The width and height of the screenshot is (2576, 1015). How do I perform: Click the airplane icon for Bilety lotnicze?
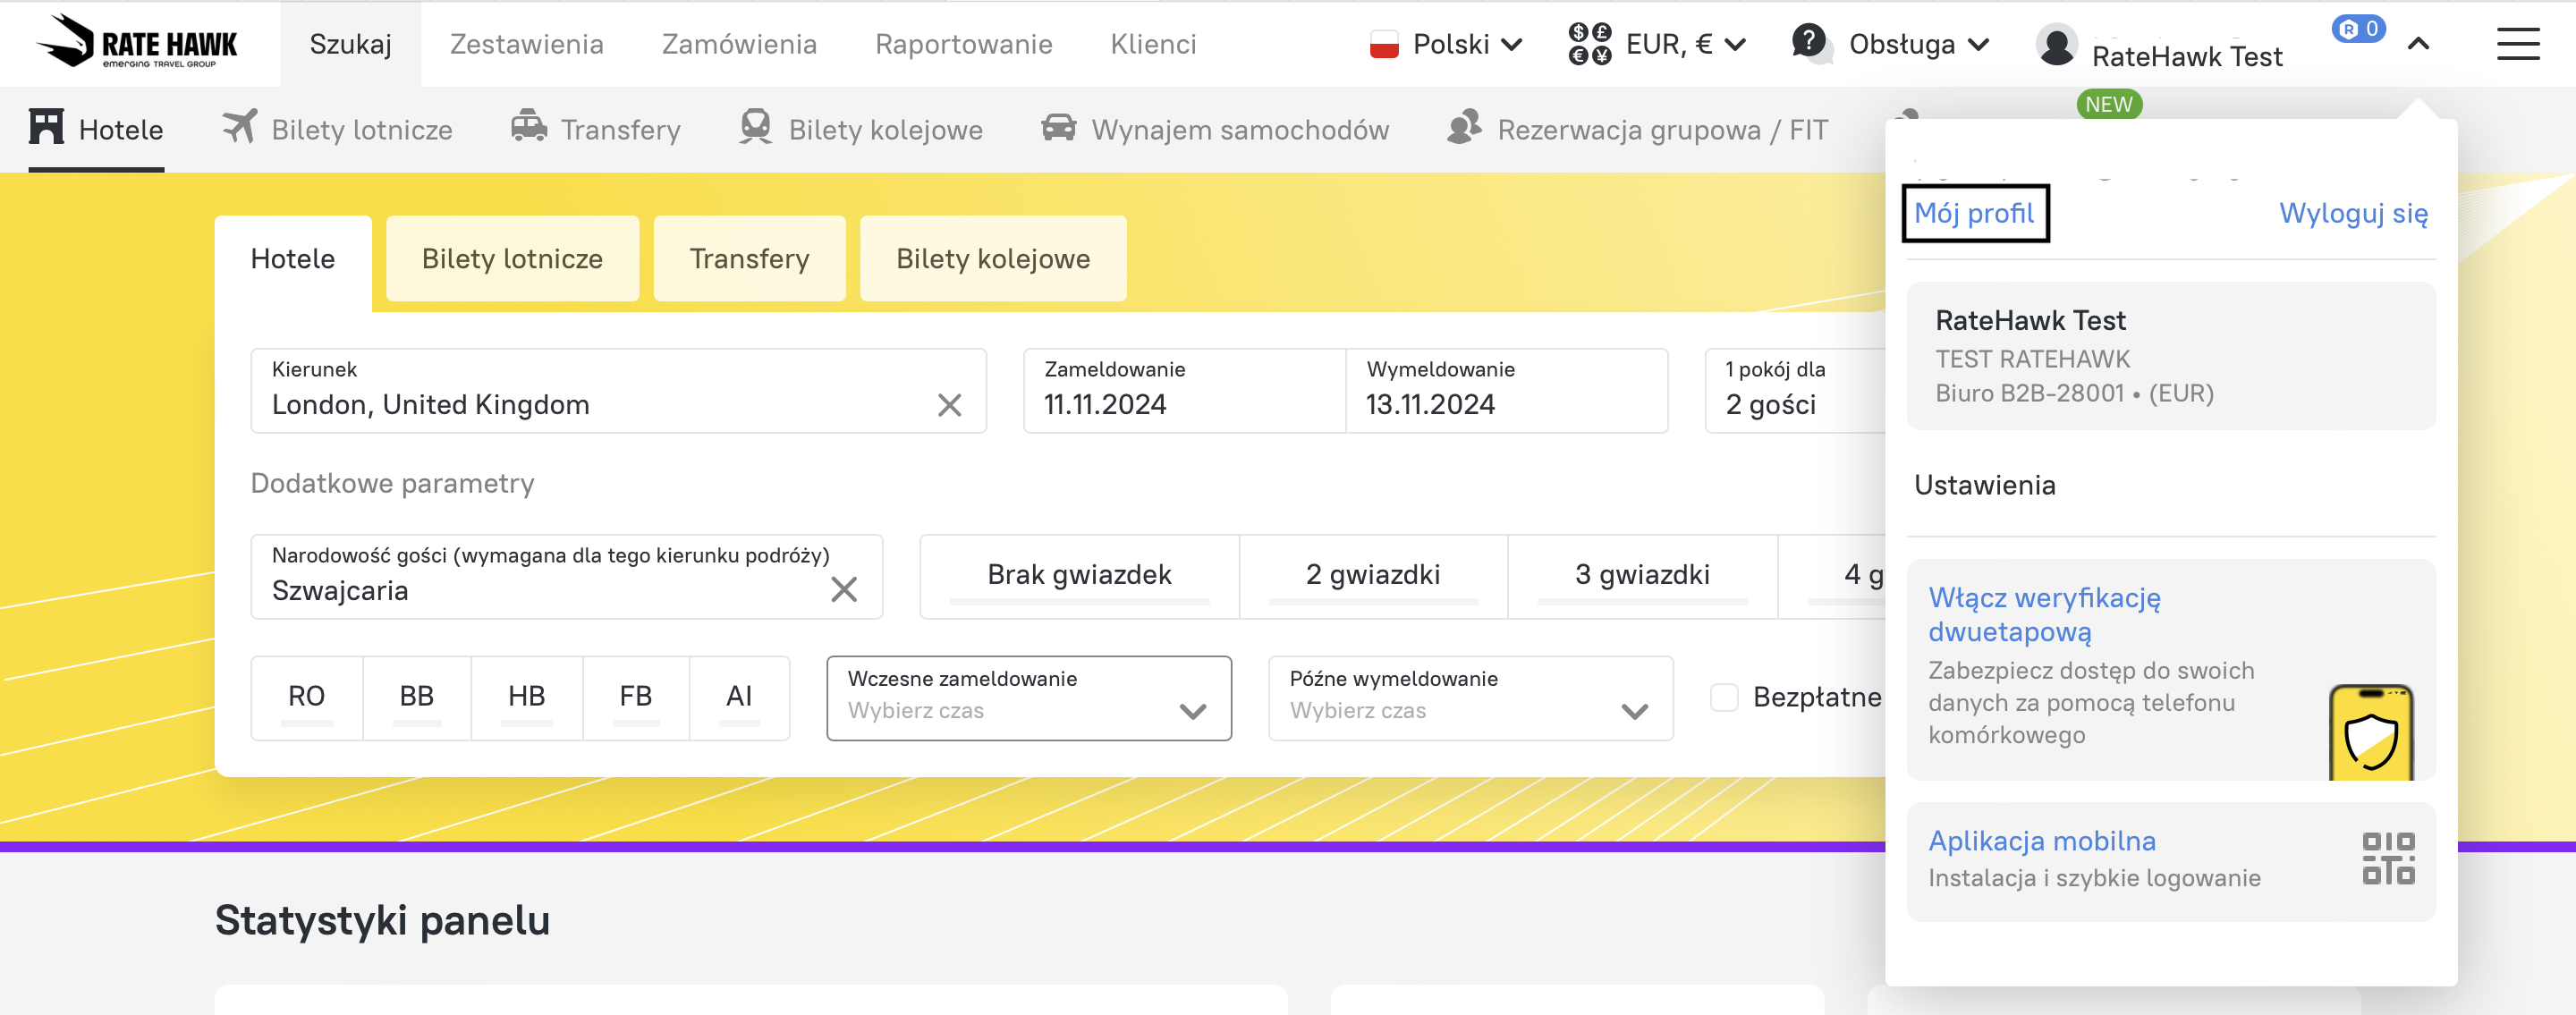point(239,127)
